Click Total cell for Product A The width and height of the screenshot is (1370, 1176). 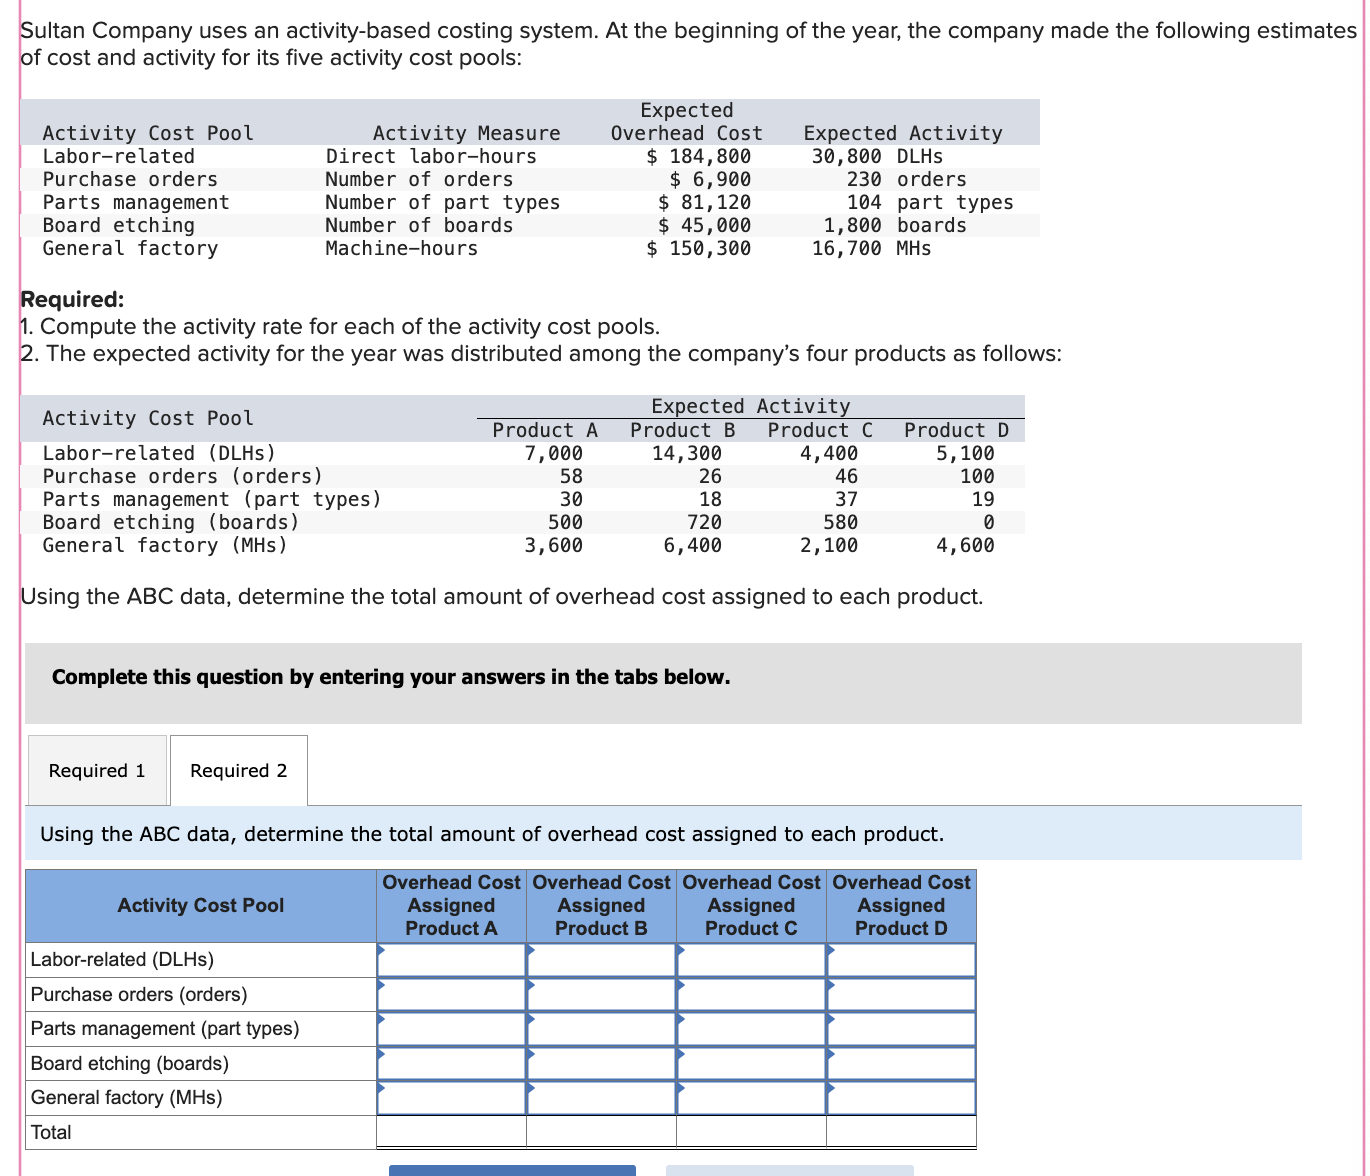451,1132
